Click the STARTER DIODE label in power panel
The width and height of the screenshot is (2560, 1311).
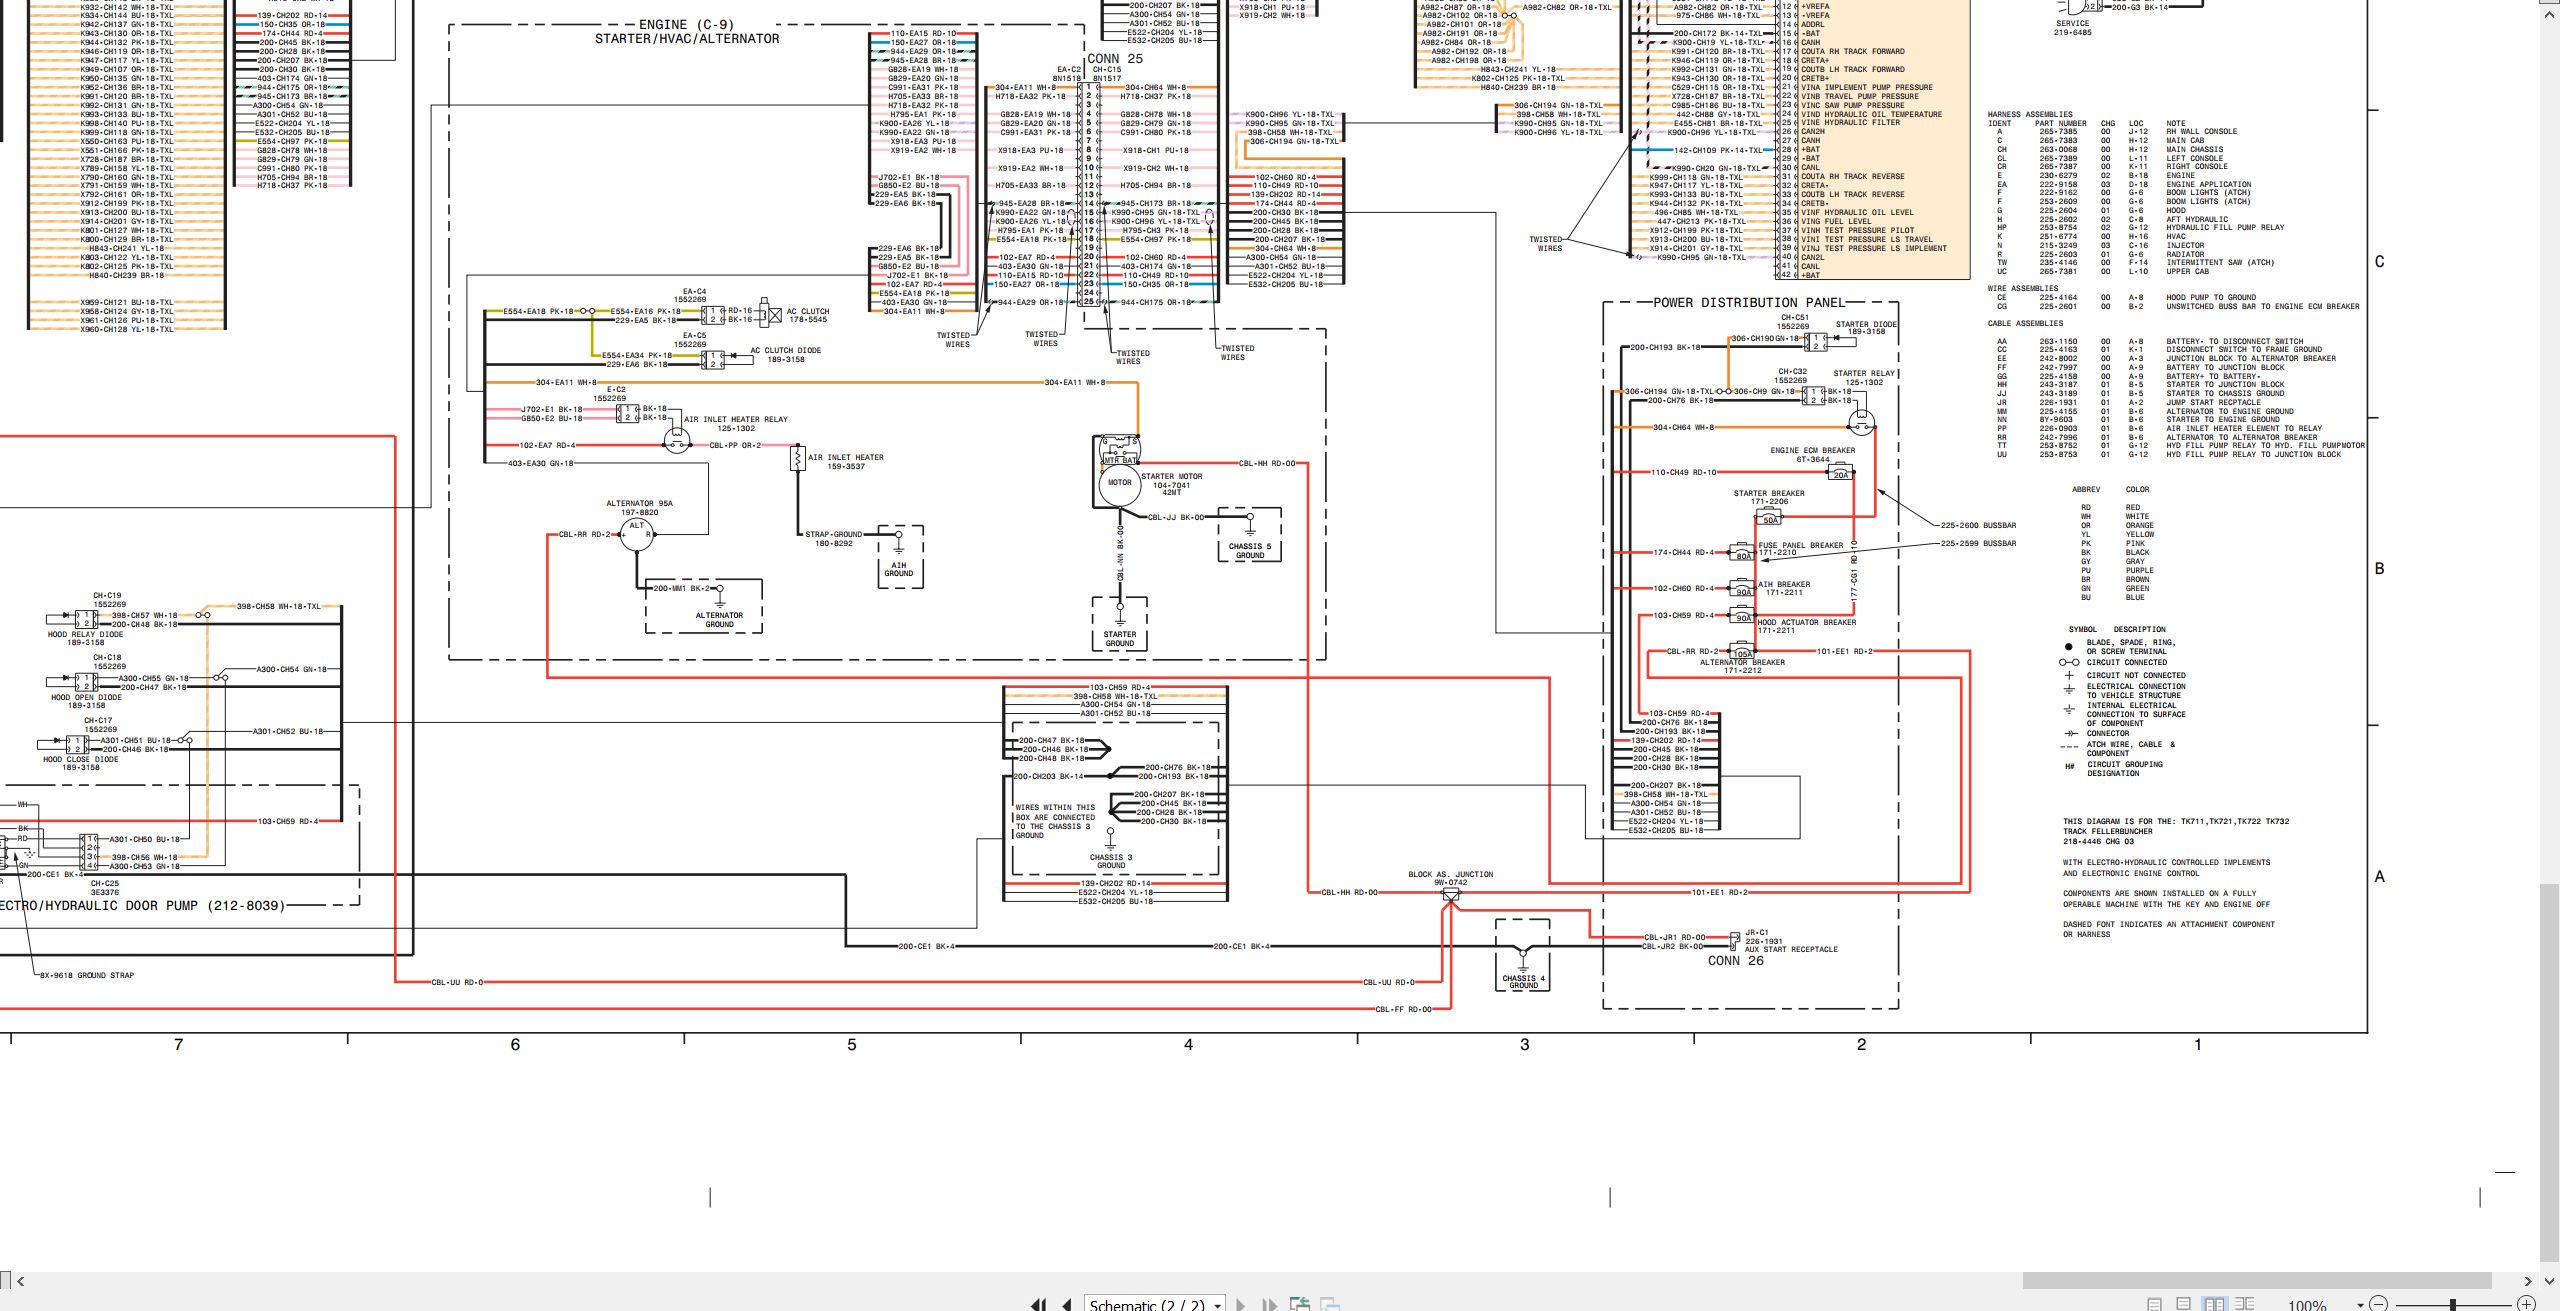click(x=1865, y=325)
